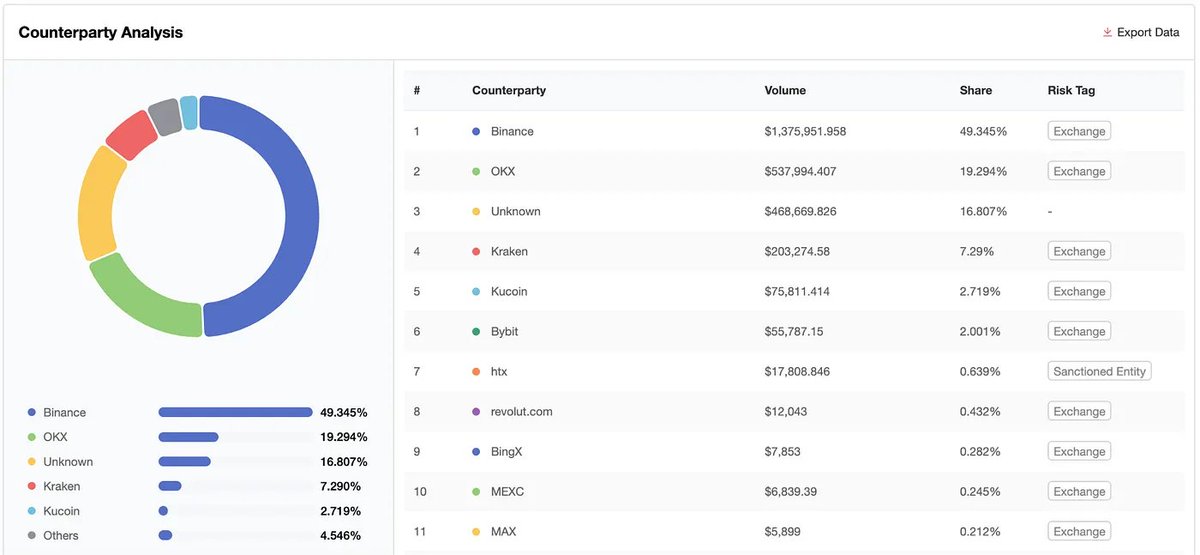Select MEXC counterparty name
Screen dimensions: 1200x555
(x=507, y=491)
